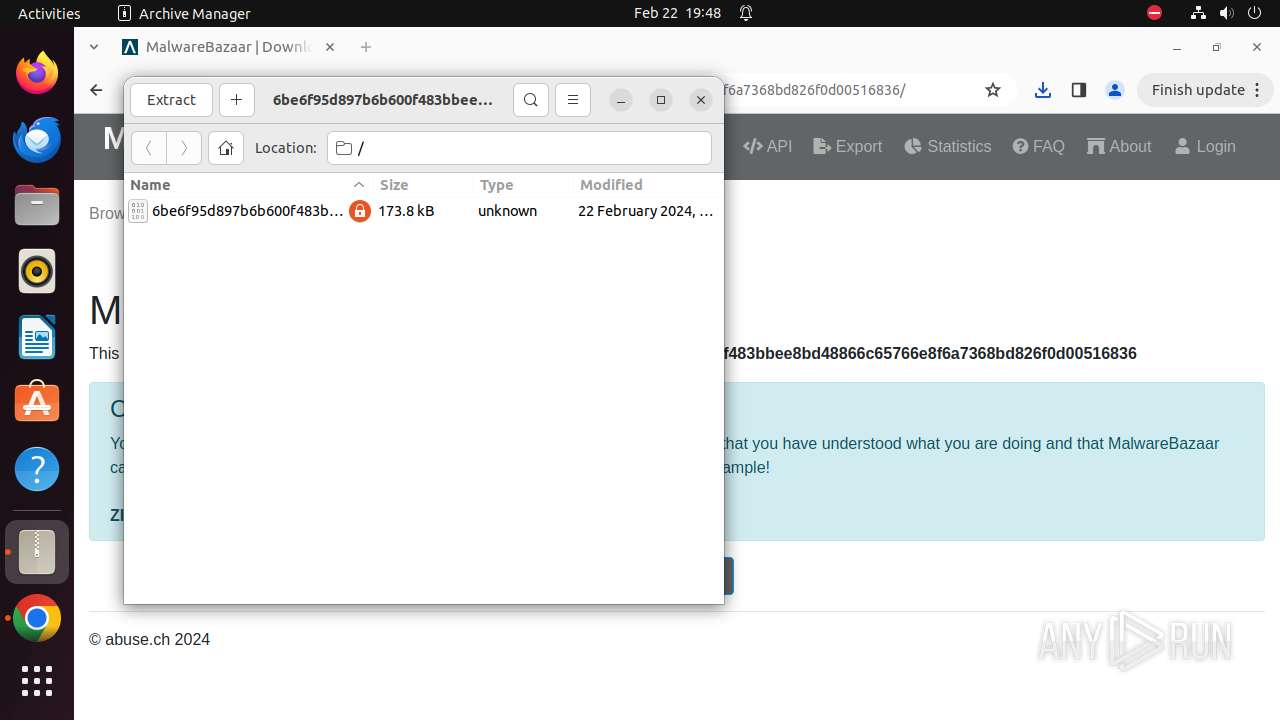Minimize the Archive Manager window
The image size is (1280, 720).
[x=621, y=100]
